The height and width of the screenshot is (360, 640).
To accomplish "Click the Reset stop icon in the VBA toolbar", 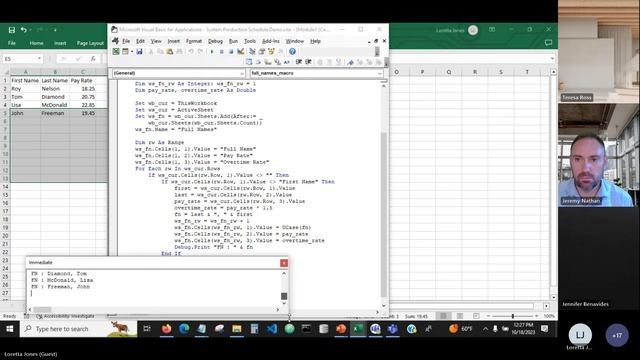I will pyautogui.click(x=231, y=51).
